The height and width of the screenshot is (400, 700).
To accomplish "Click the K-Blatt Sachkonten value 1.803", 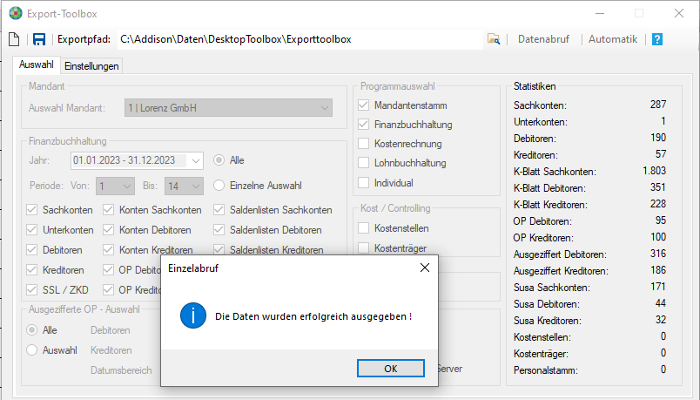I will click(654, 171).
